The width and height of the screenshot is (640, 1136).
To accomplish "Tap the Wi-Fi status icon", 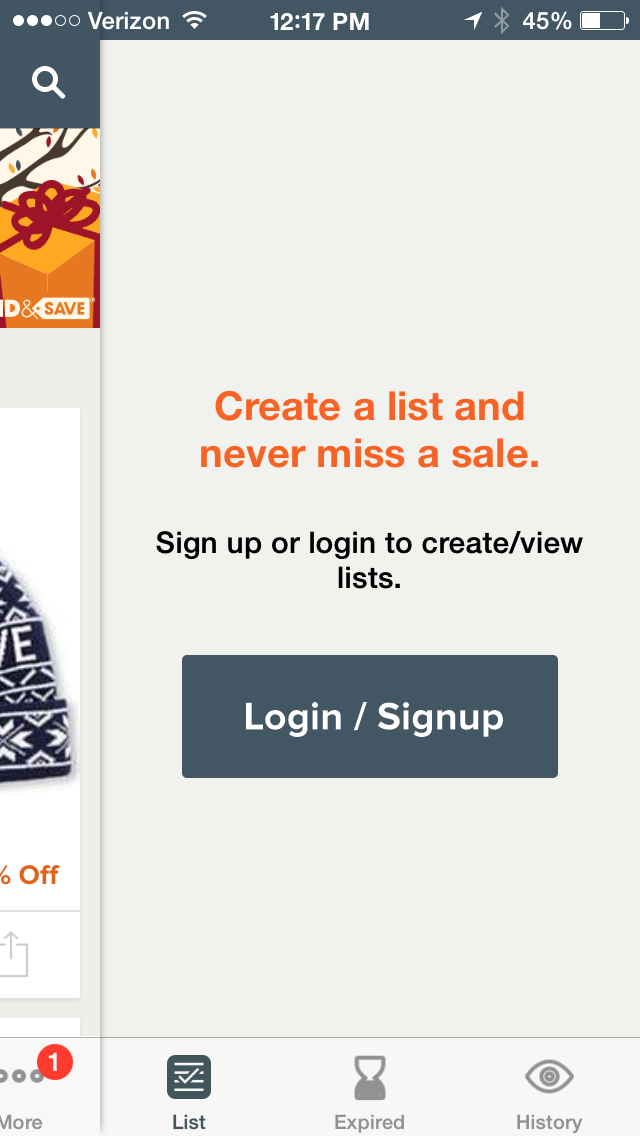I will pos(194,20).
